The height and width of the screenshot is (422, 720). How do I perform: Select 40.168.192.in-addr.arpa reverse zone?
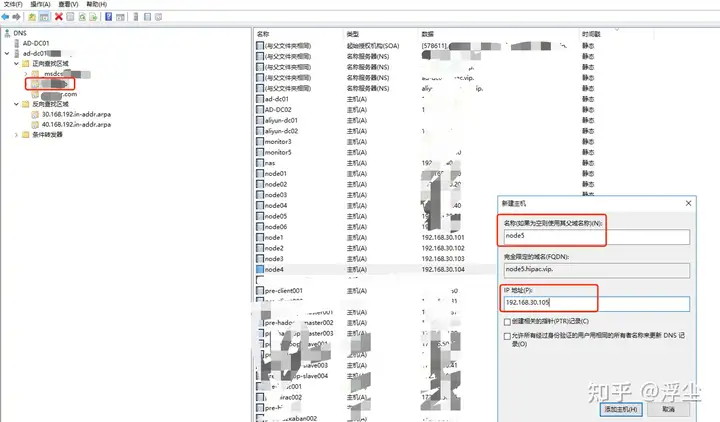pyautogui.click(x=76, y=124)
